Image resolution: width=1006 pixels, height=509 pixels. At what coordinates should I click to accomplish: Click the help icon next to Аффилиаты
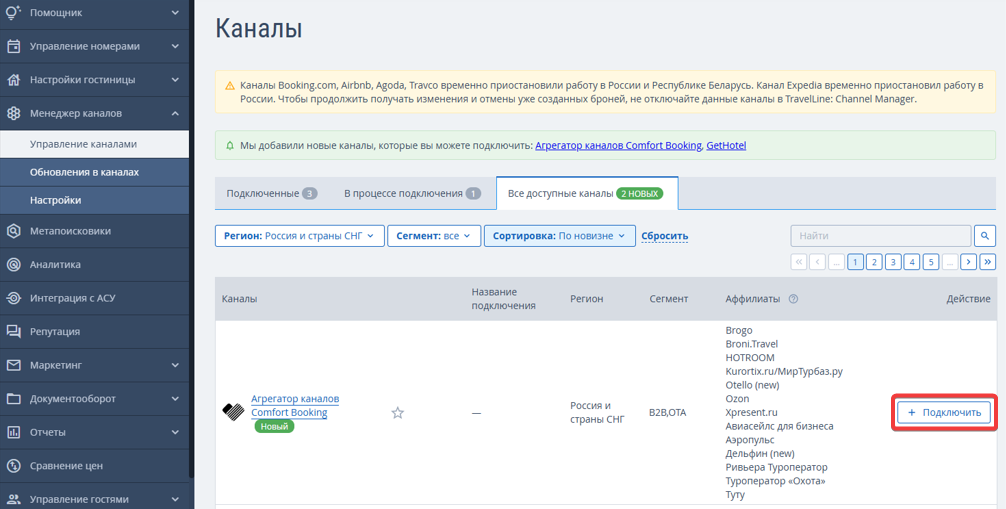[x=793, y=298]
